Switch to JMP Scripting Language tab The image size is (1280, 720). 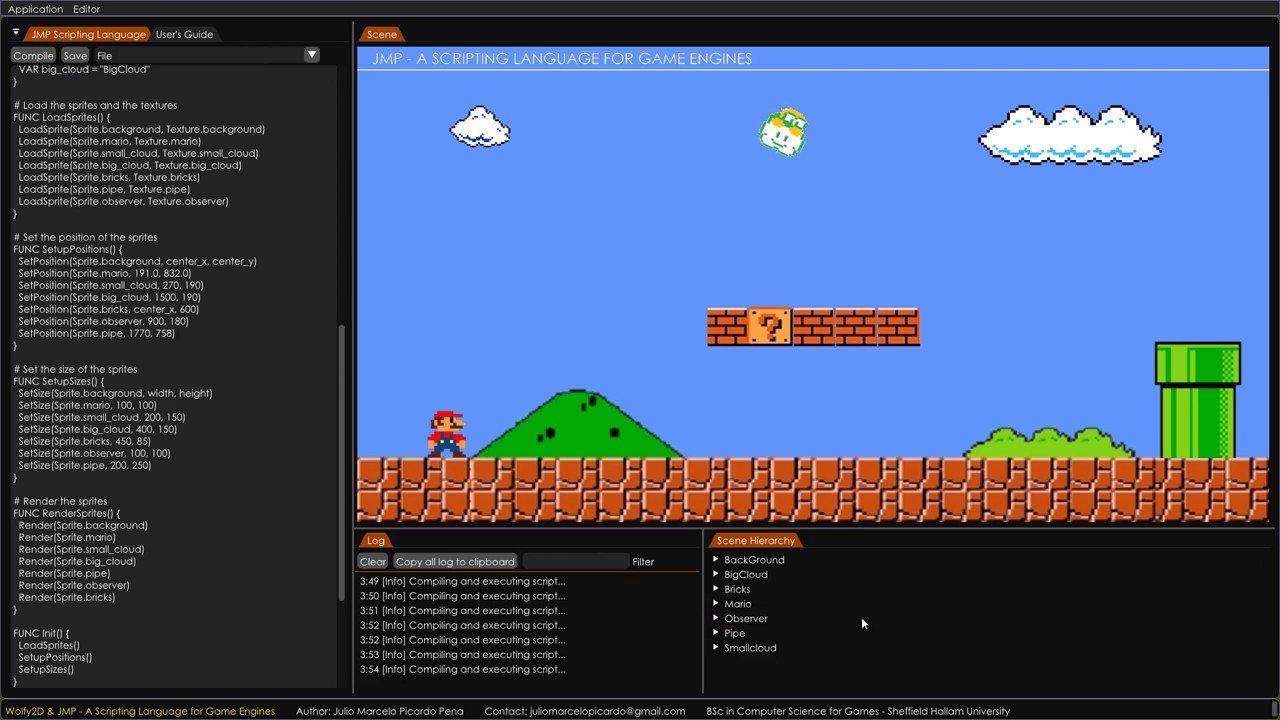coord(88,34)
